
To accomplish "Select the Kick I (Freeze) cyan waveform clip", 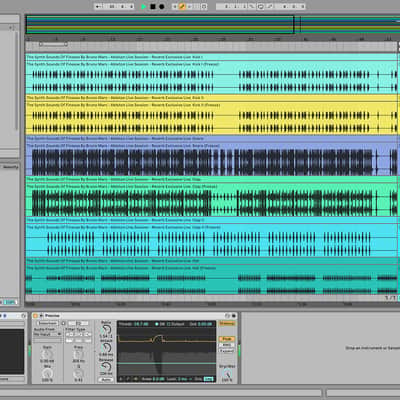I will click(x=211, y=77).
